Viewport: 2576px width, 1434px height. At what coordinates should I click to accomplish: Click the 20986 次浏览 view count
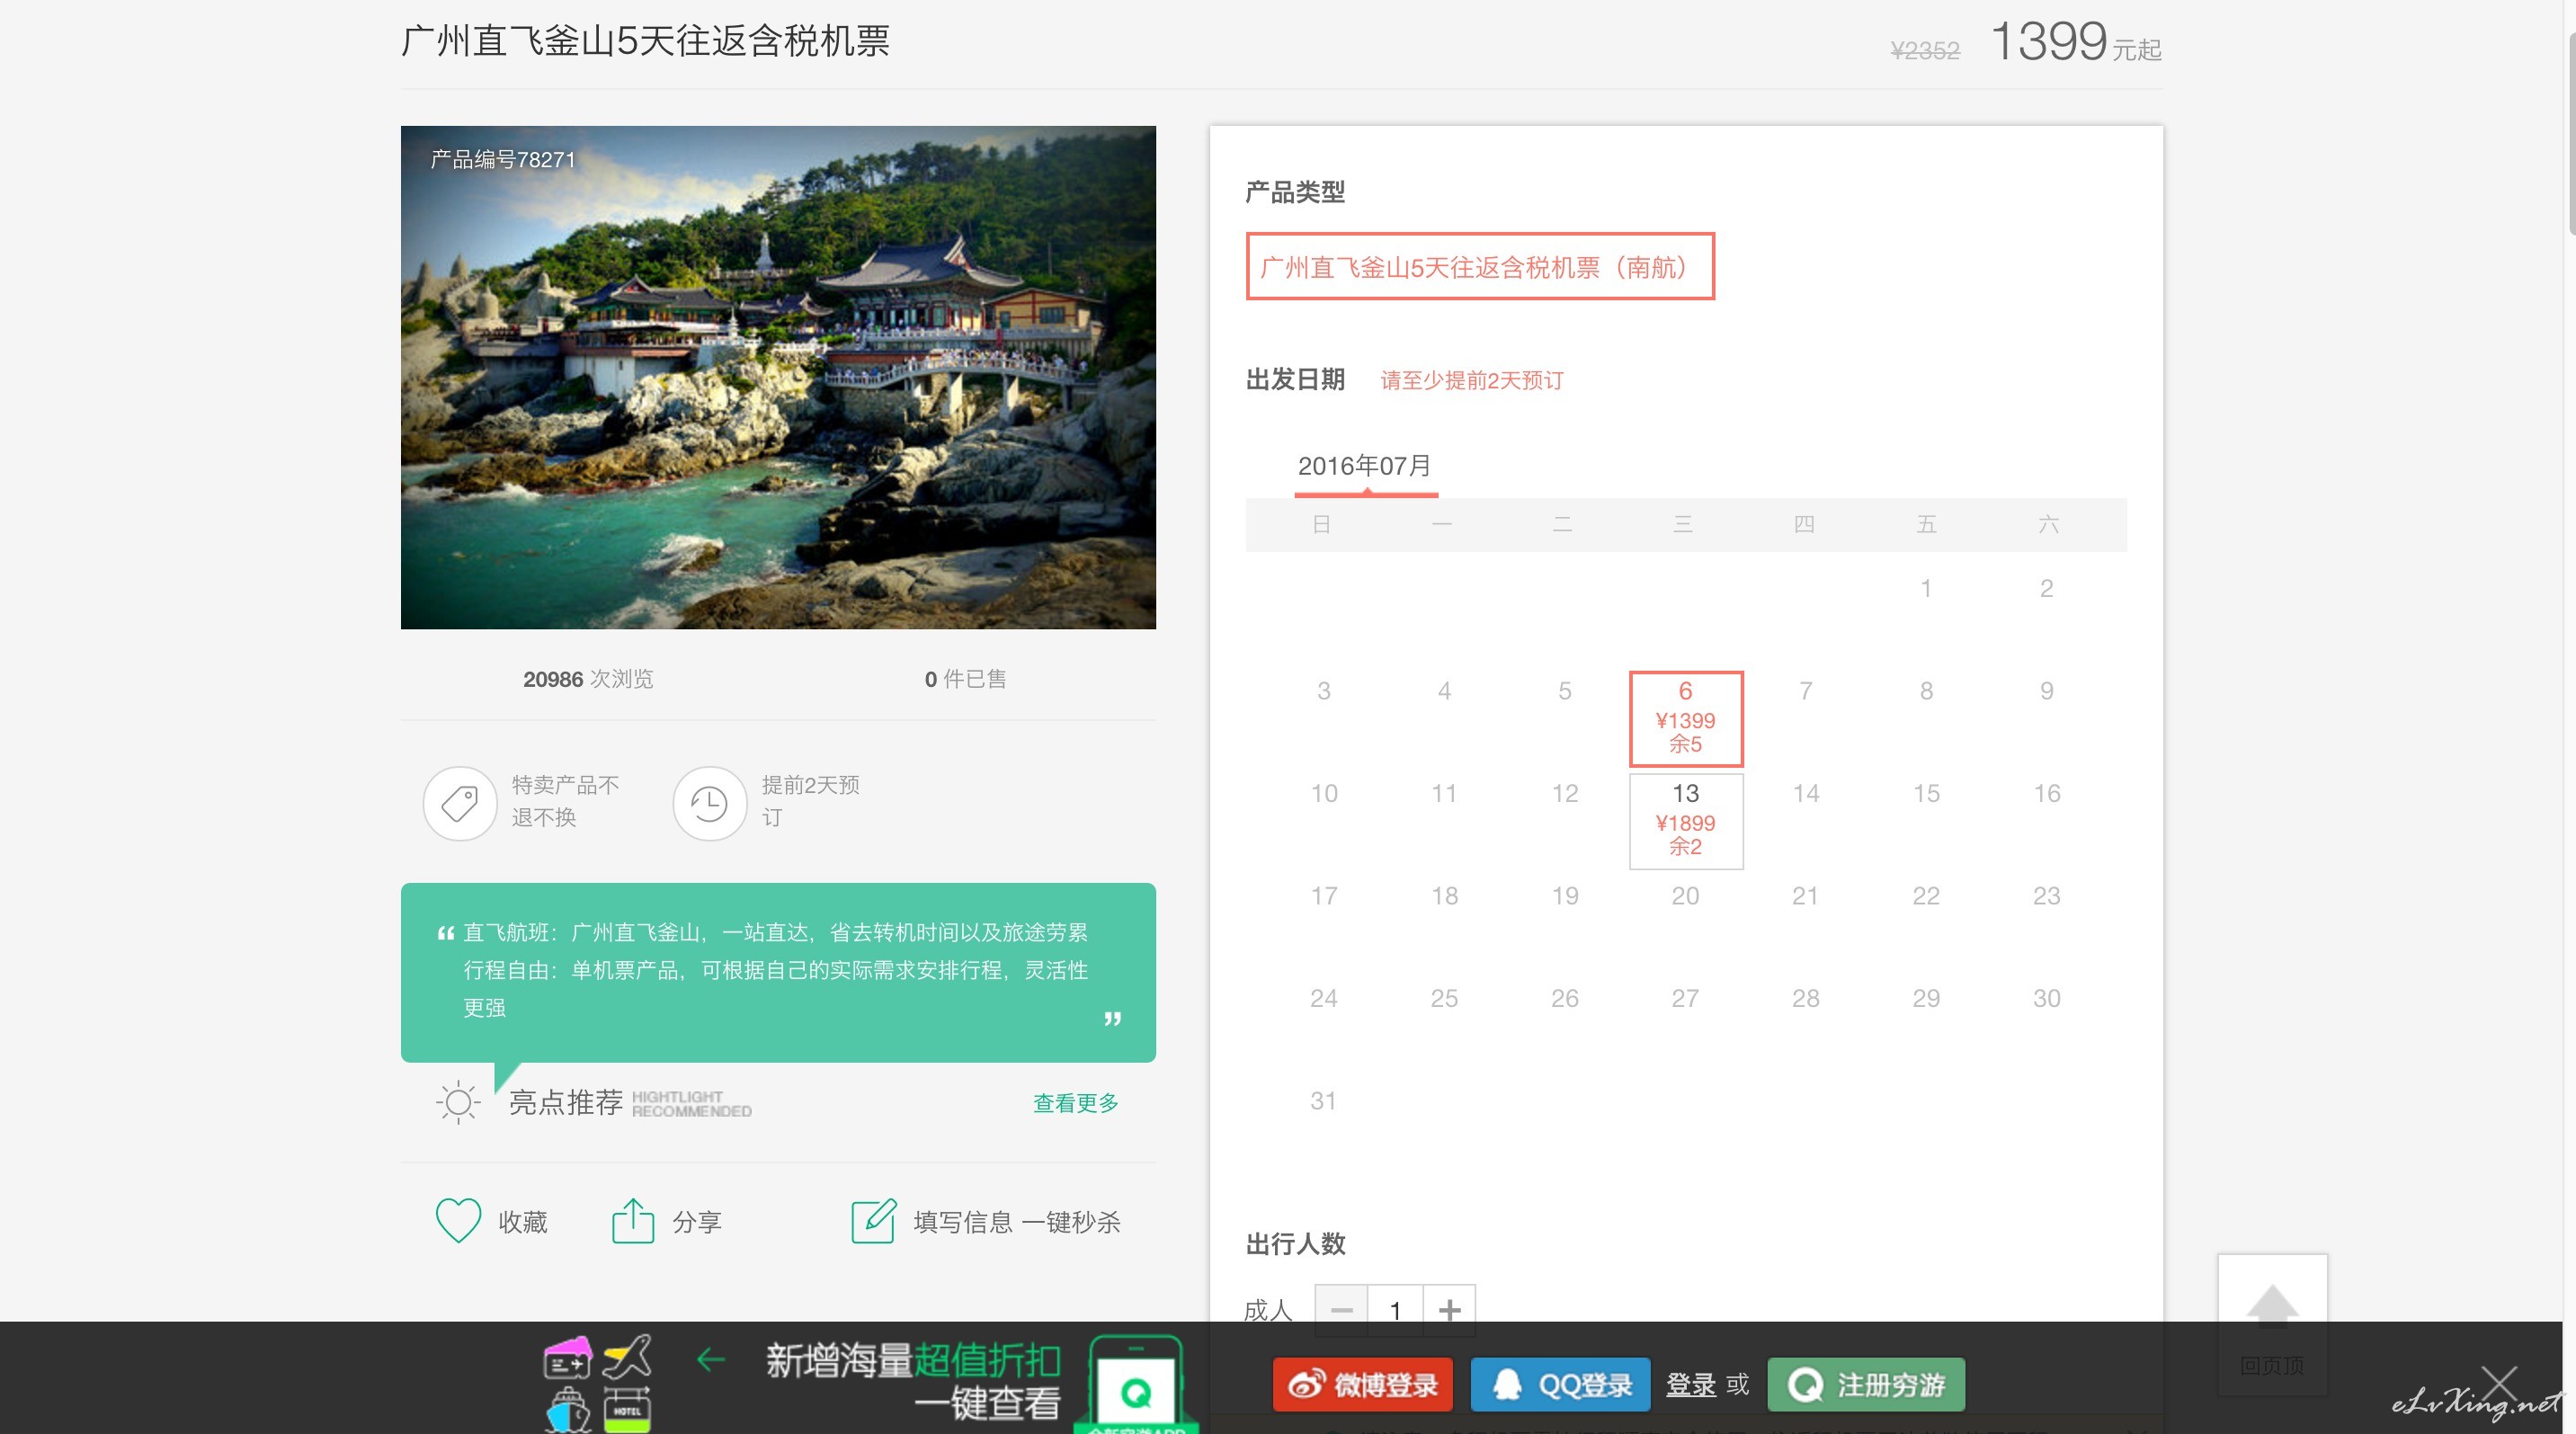coord(588,679)
